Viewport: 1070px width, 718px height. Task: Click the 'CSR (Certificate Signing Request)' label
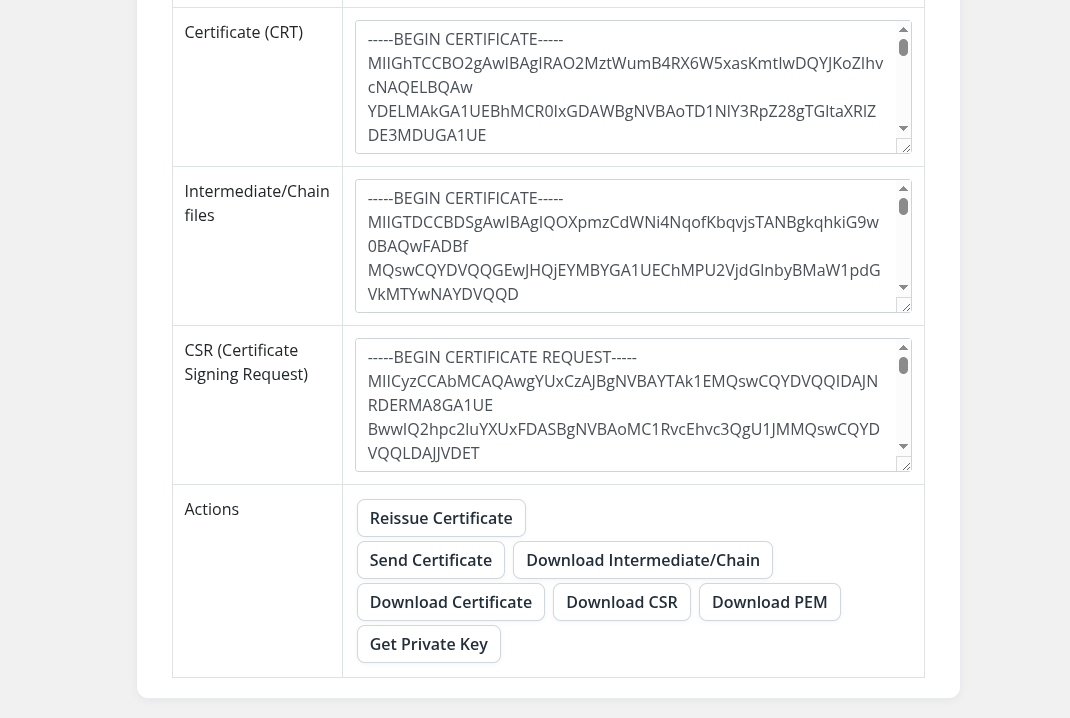(246, 362)
